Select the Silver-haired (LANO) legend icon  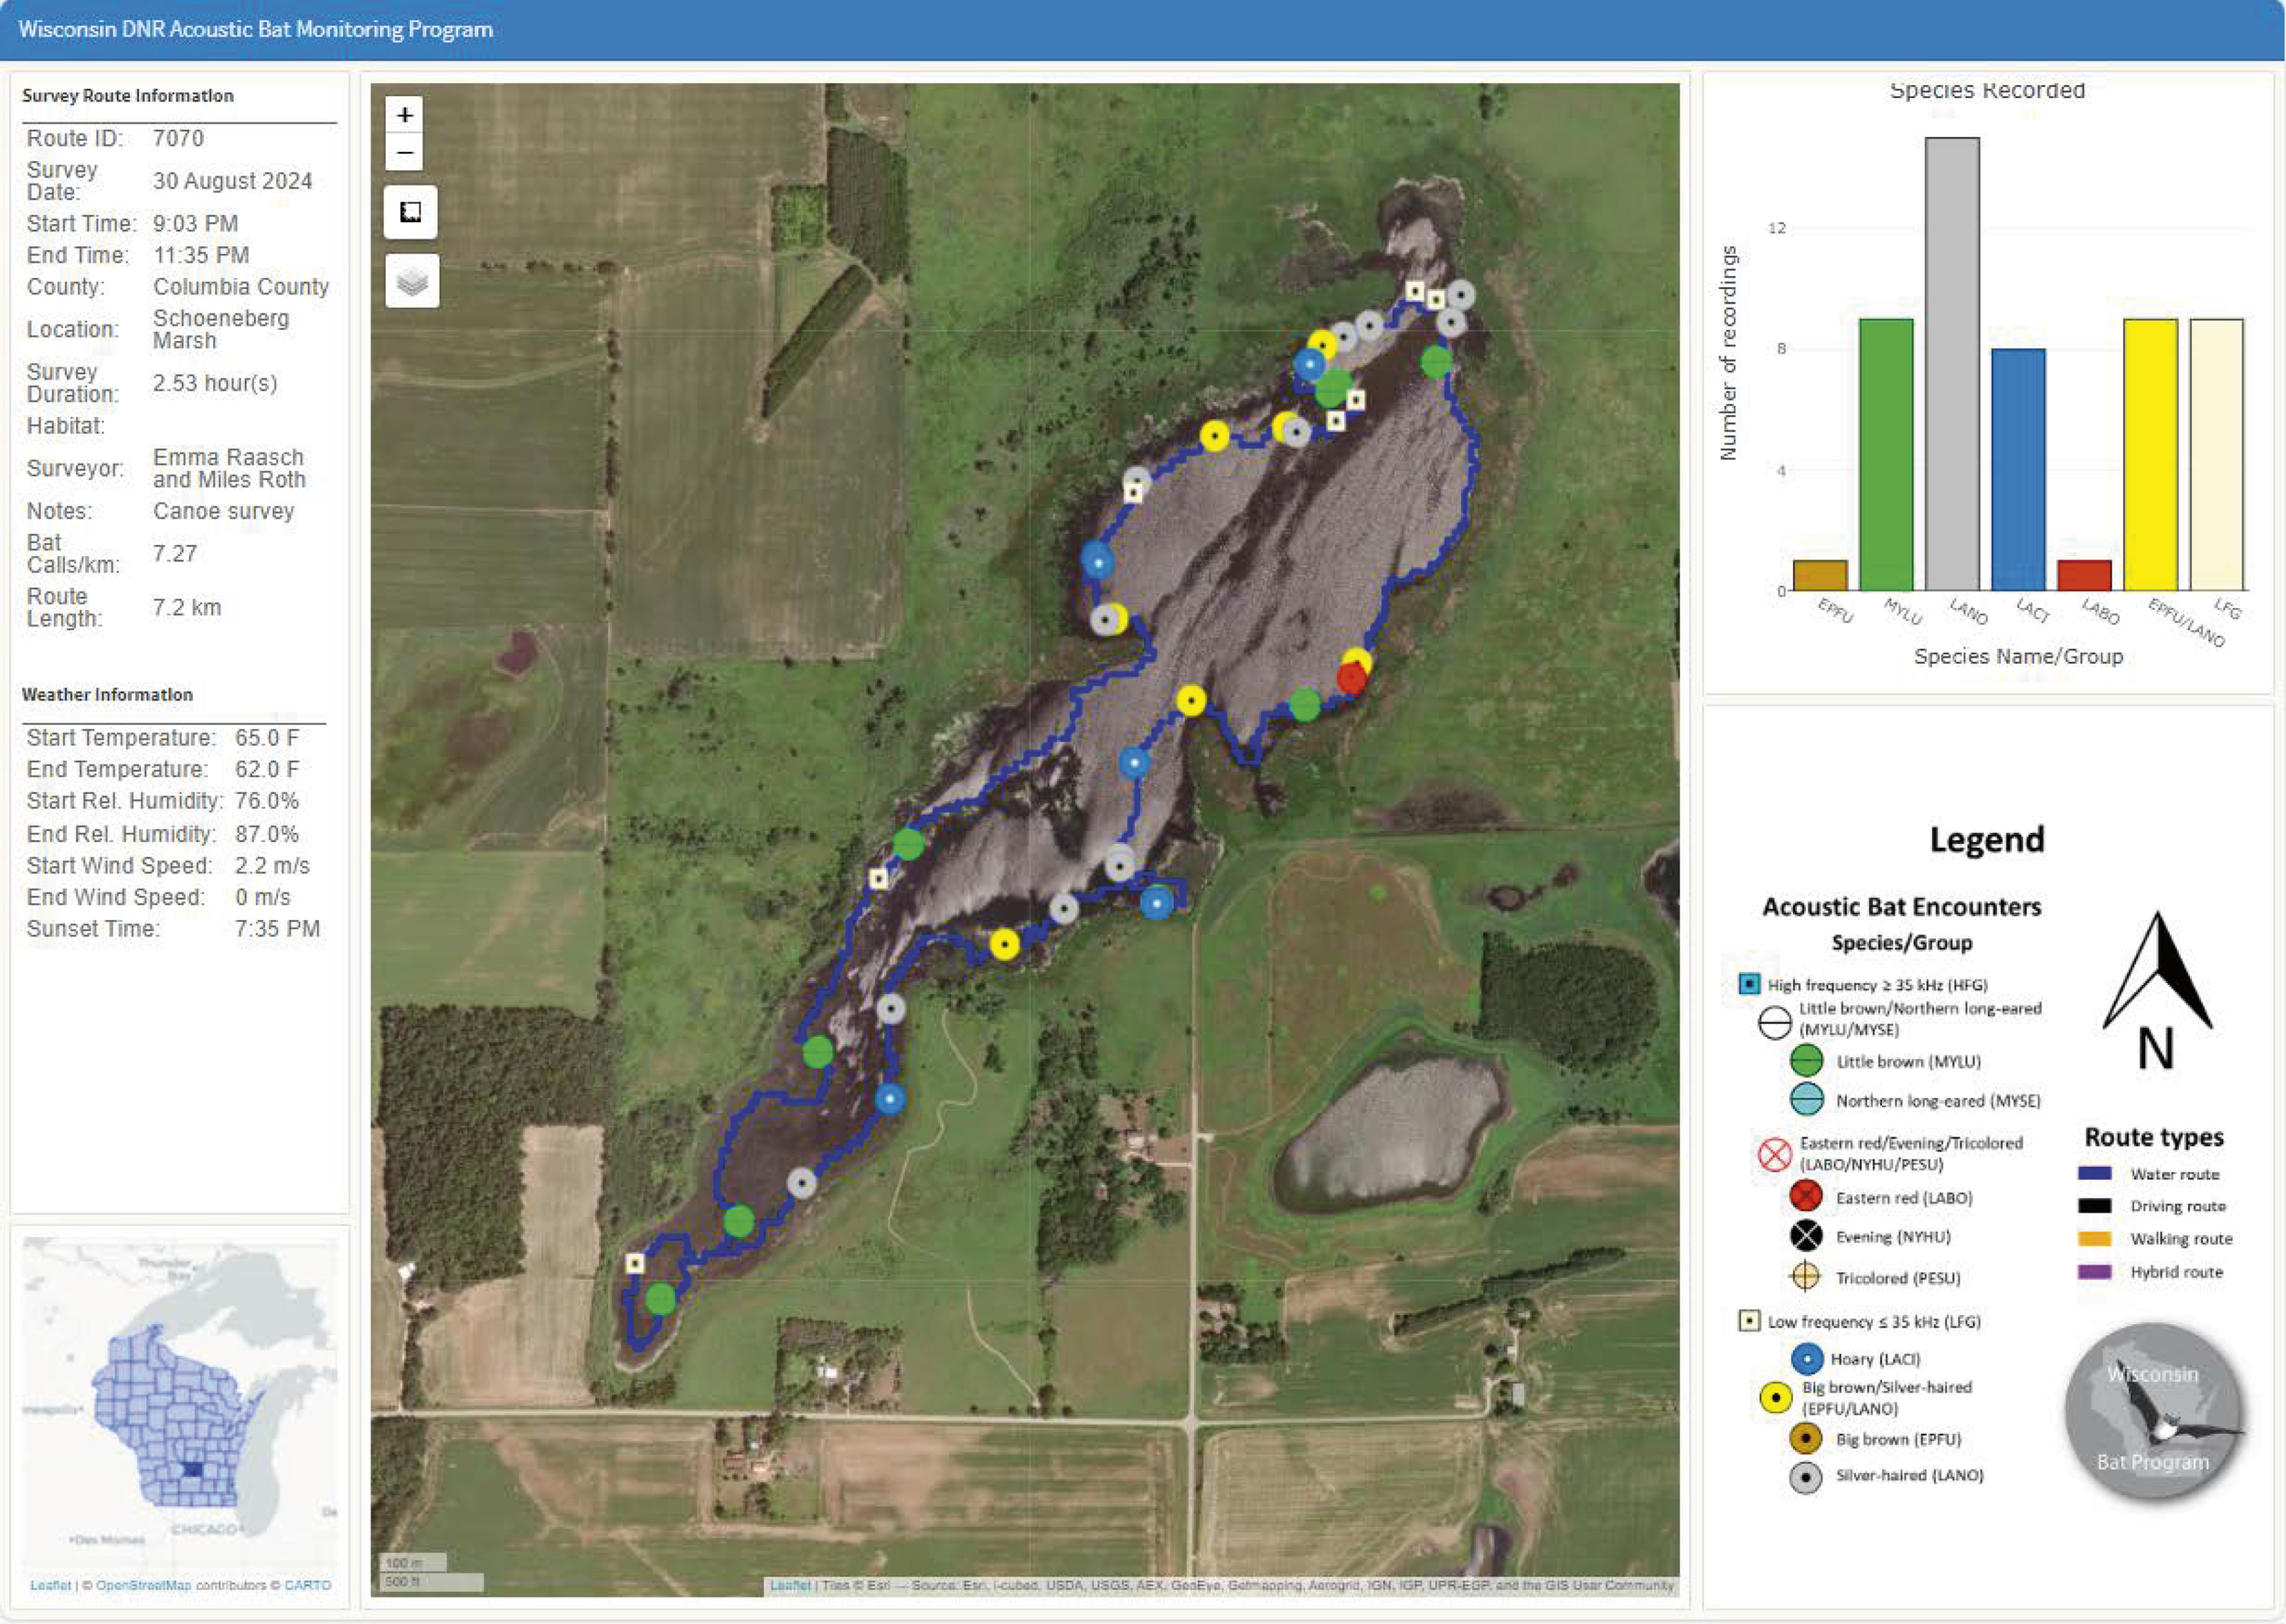(x=1805, y=1476)
